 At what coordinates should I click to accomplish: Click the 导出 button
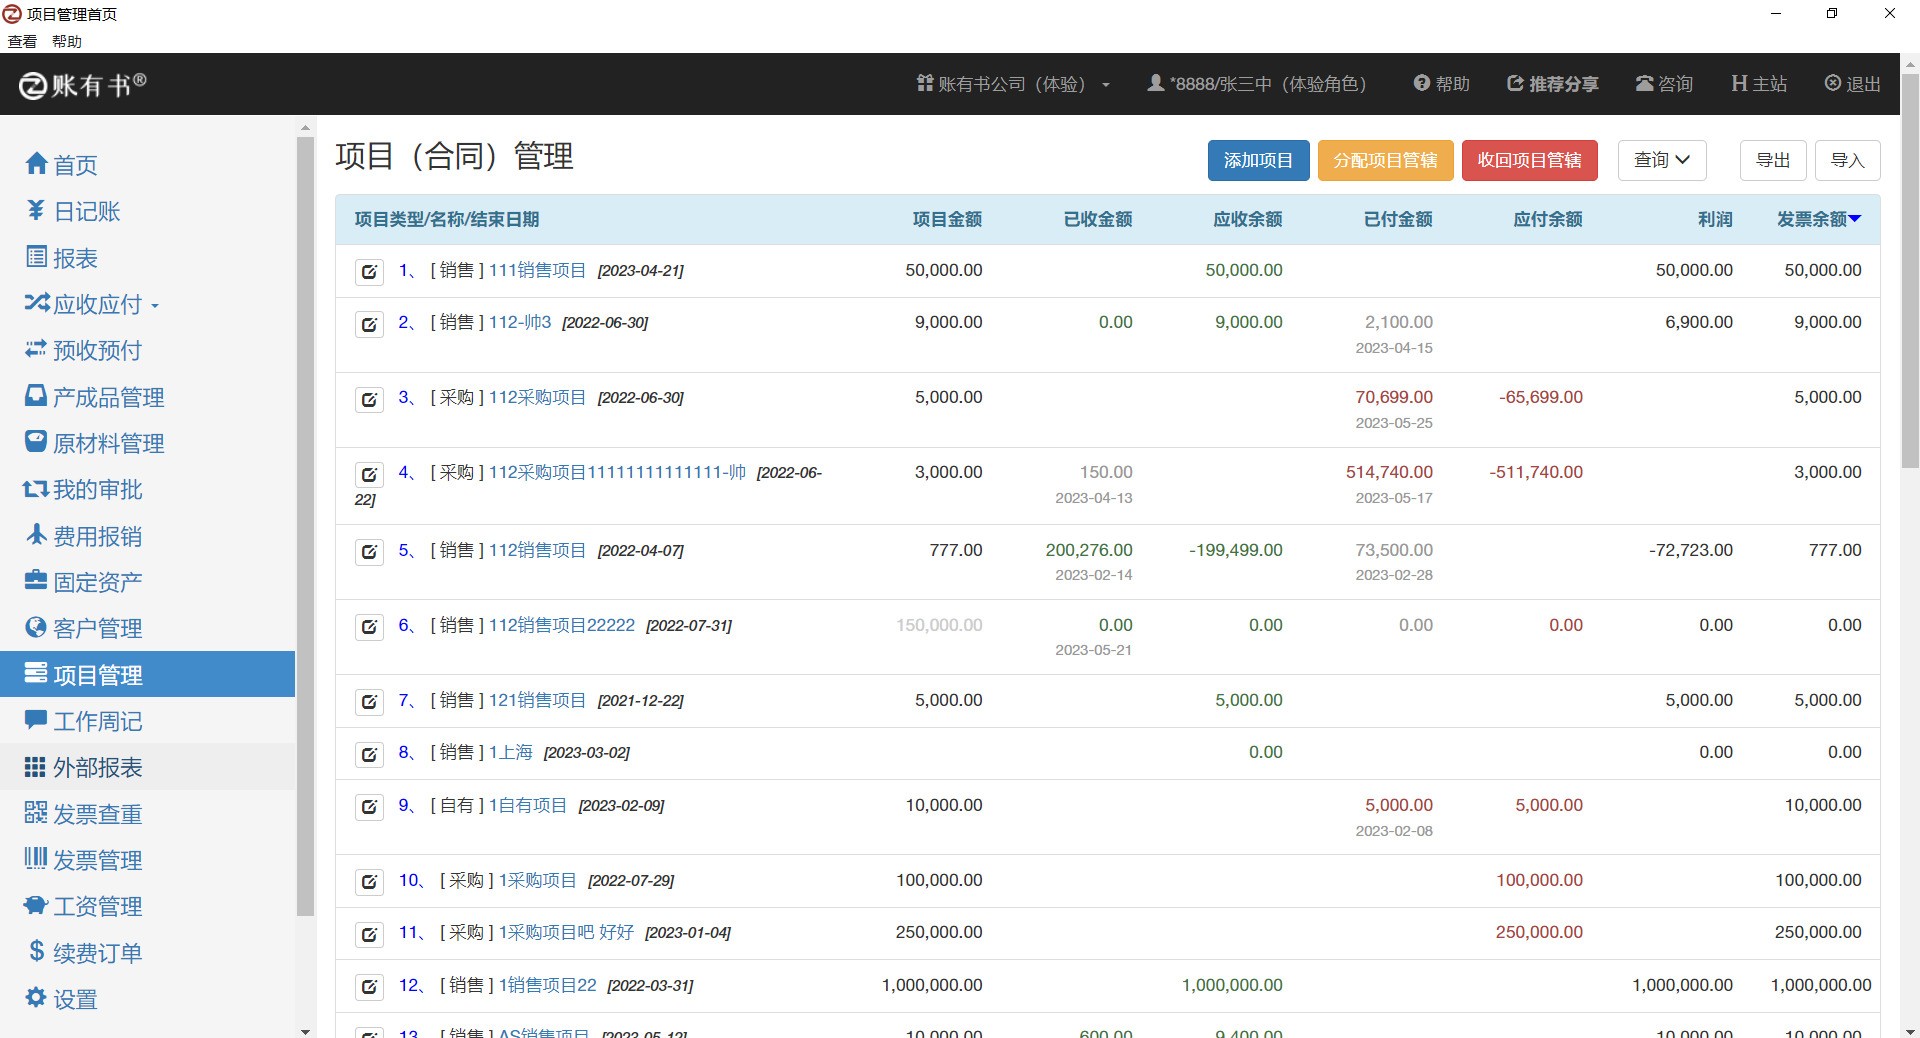1773,160
